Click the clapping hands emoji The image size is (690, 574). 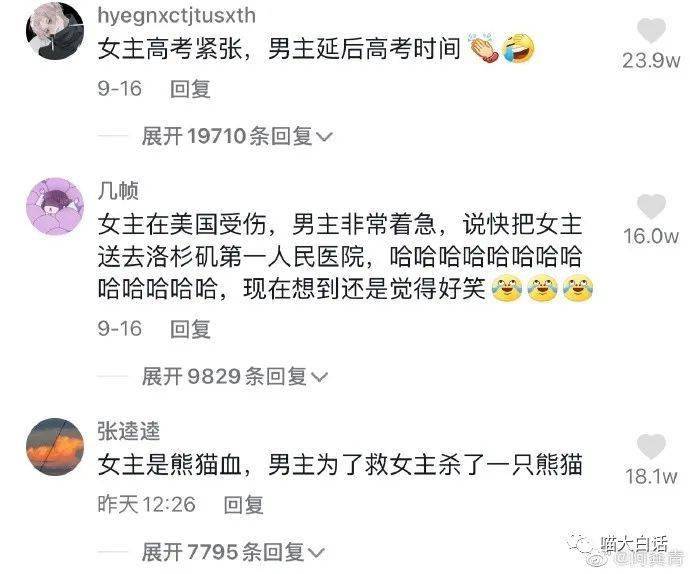[483, 48]
